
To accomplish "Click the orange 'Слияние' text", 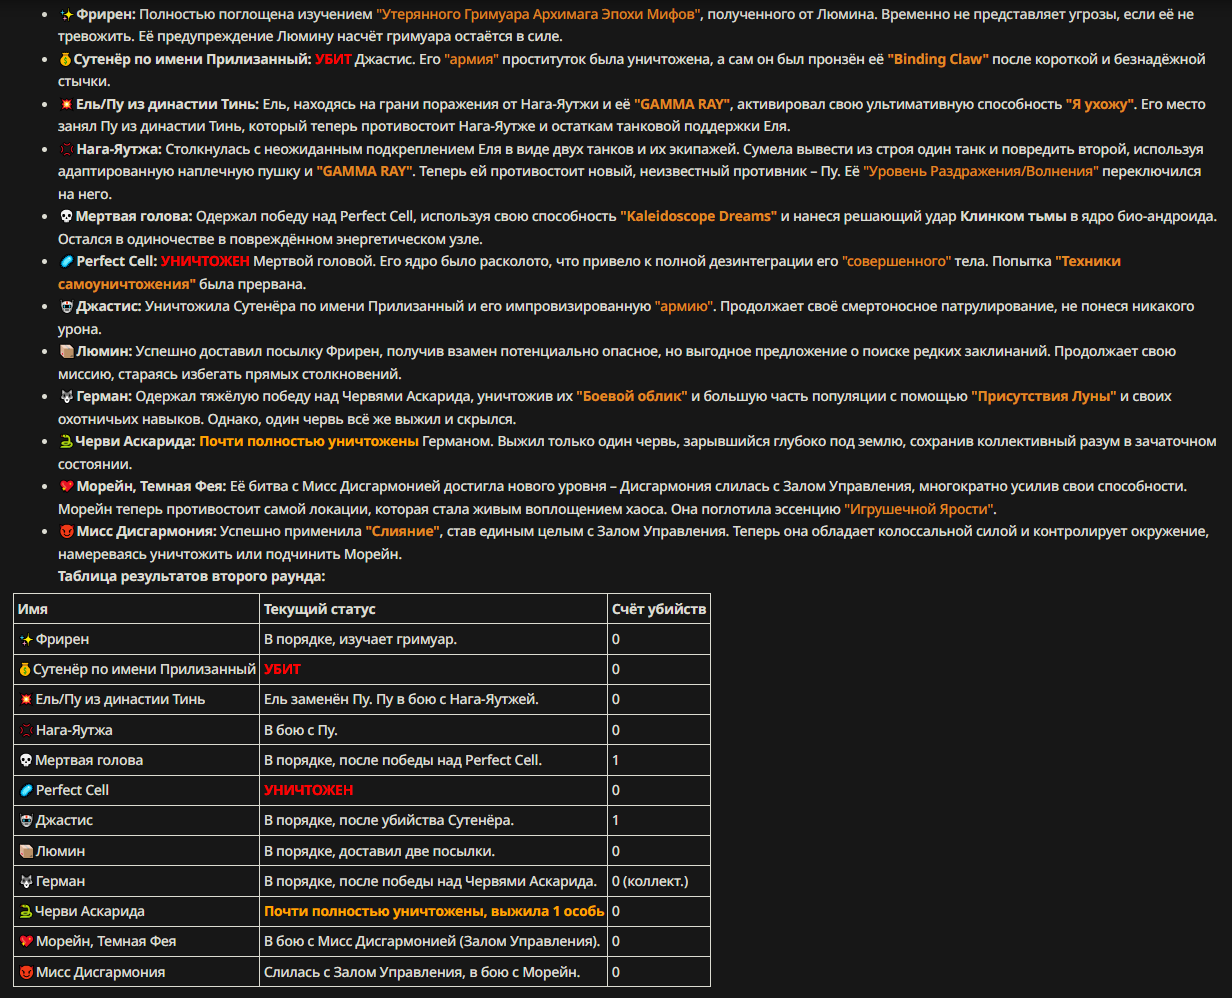I will tap(404, 531).
